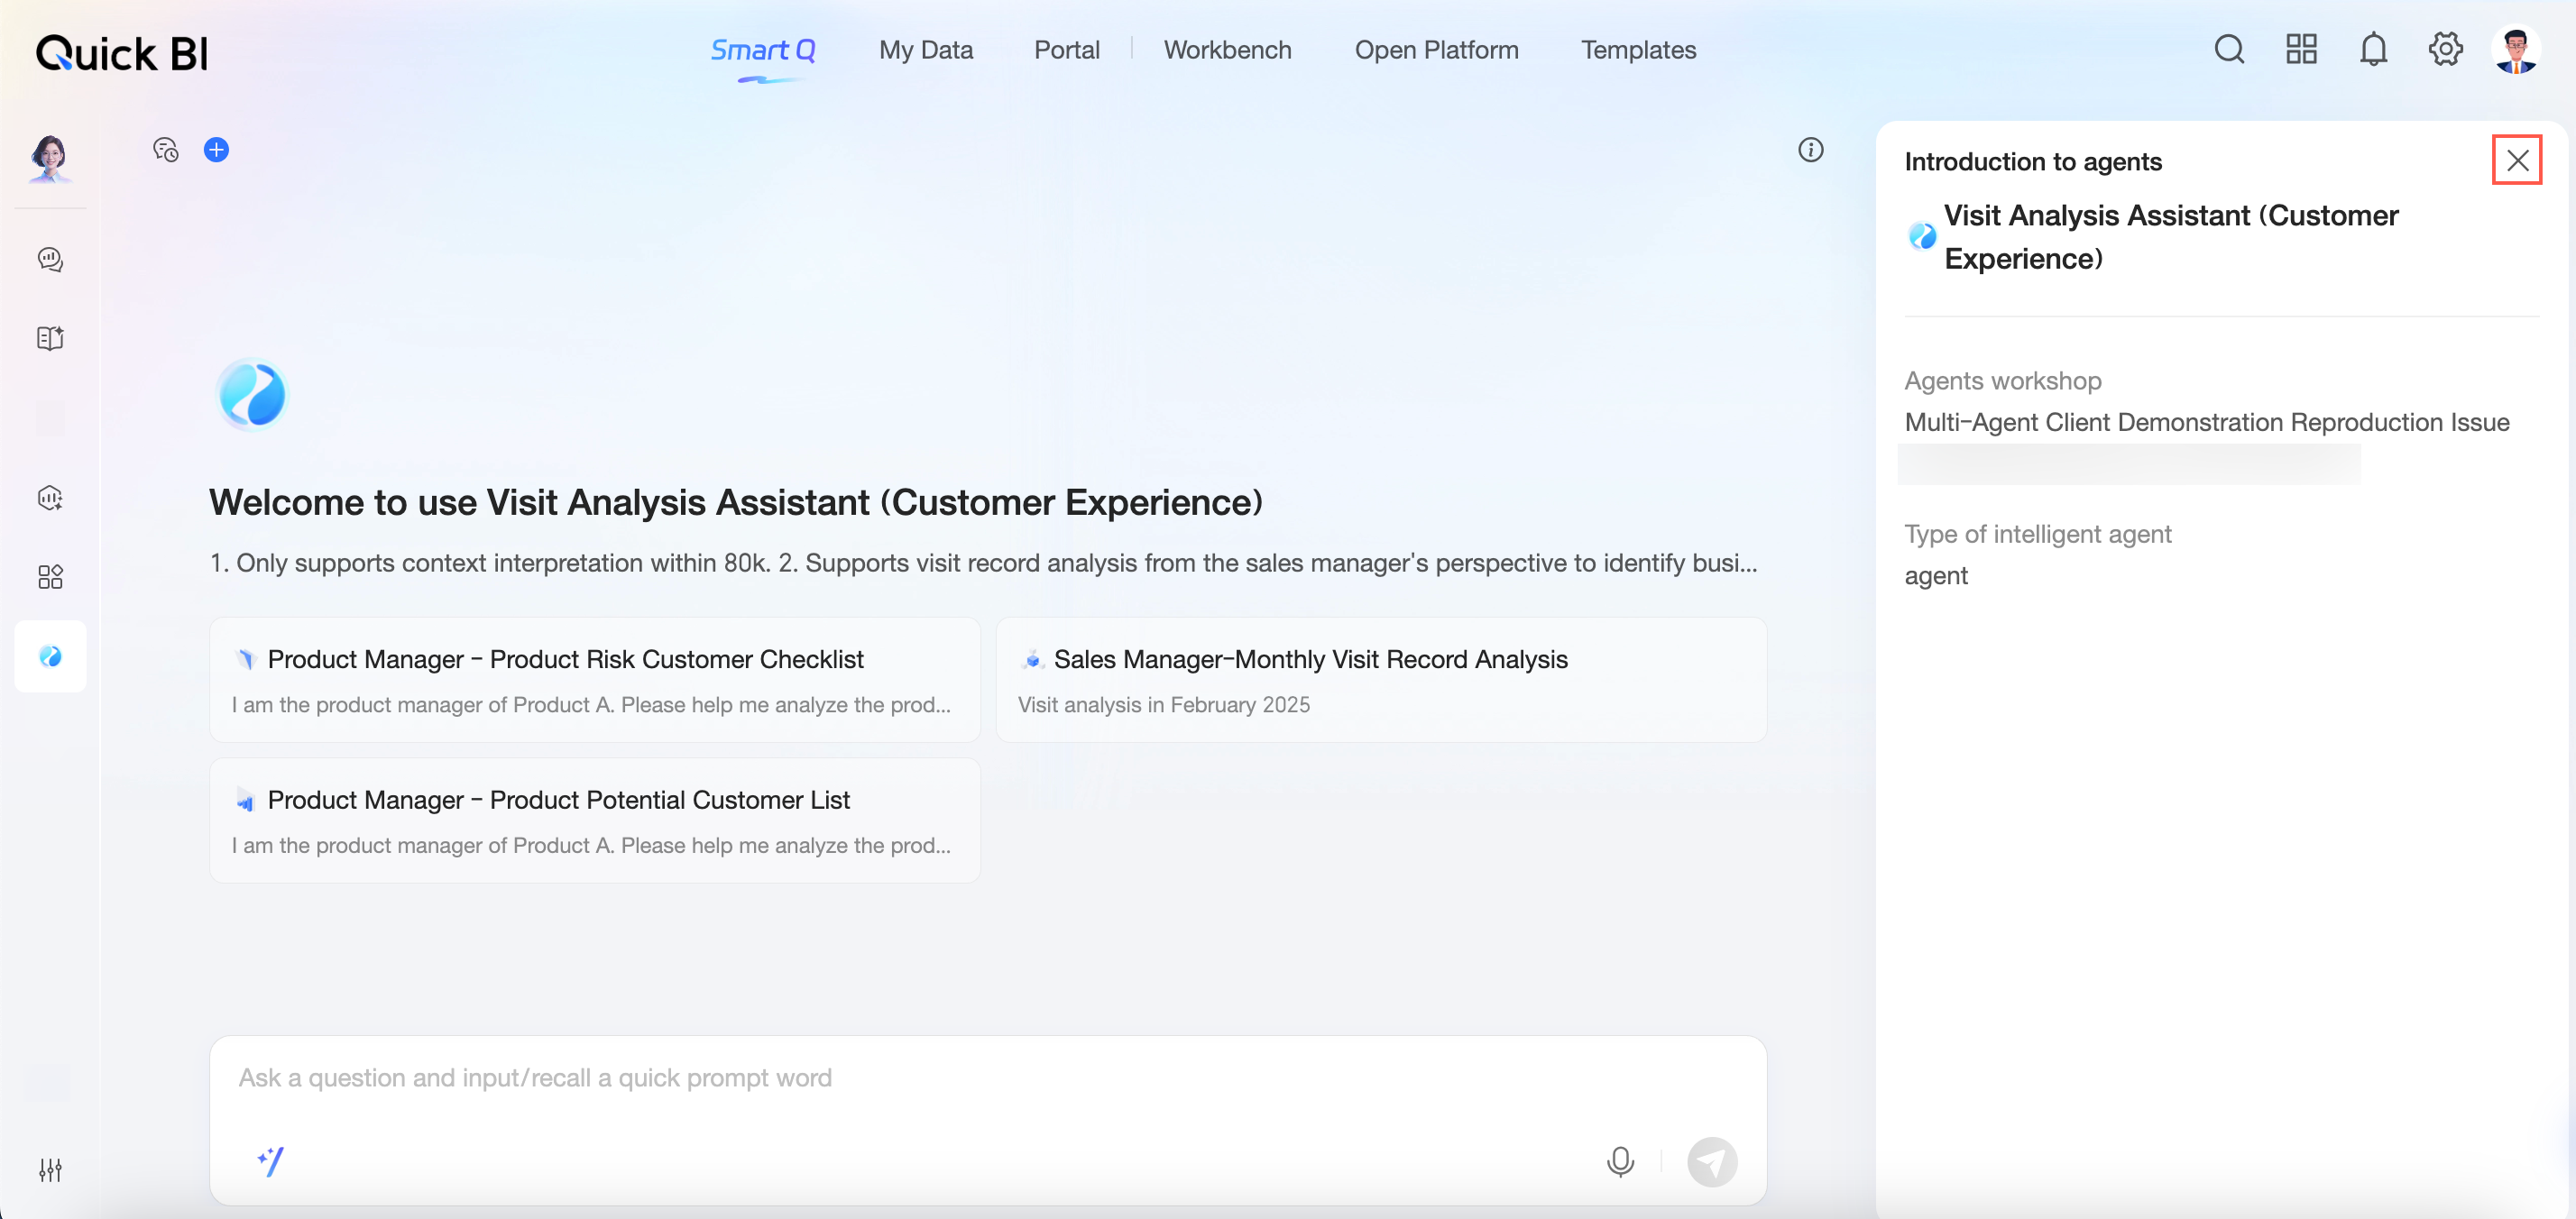Choose Product Risk Customer Checklist prompt
The image size is (2576, 1219).
pyautogui.click(x=594, y=680)
